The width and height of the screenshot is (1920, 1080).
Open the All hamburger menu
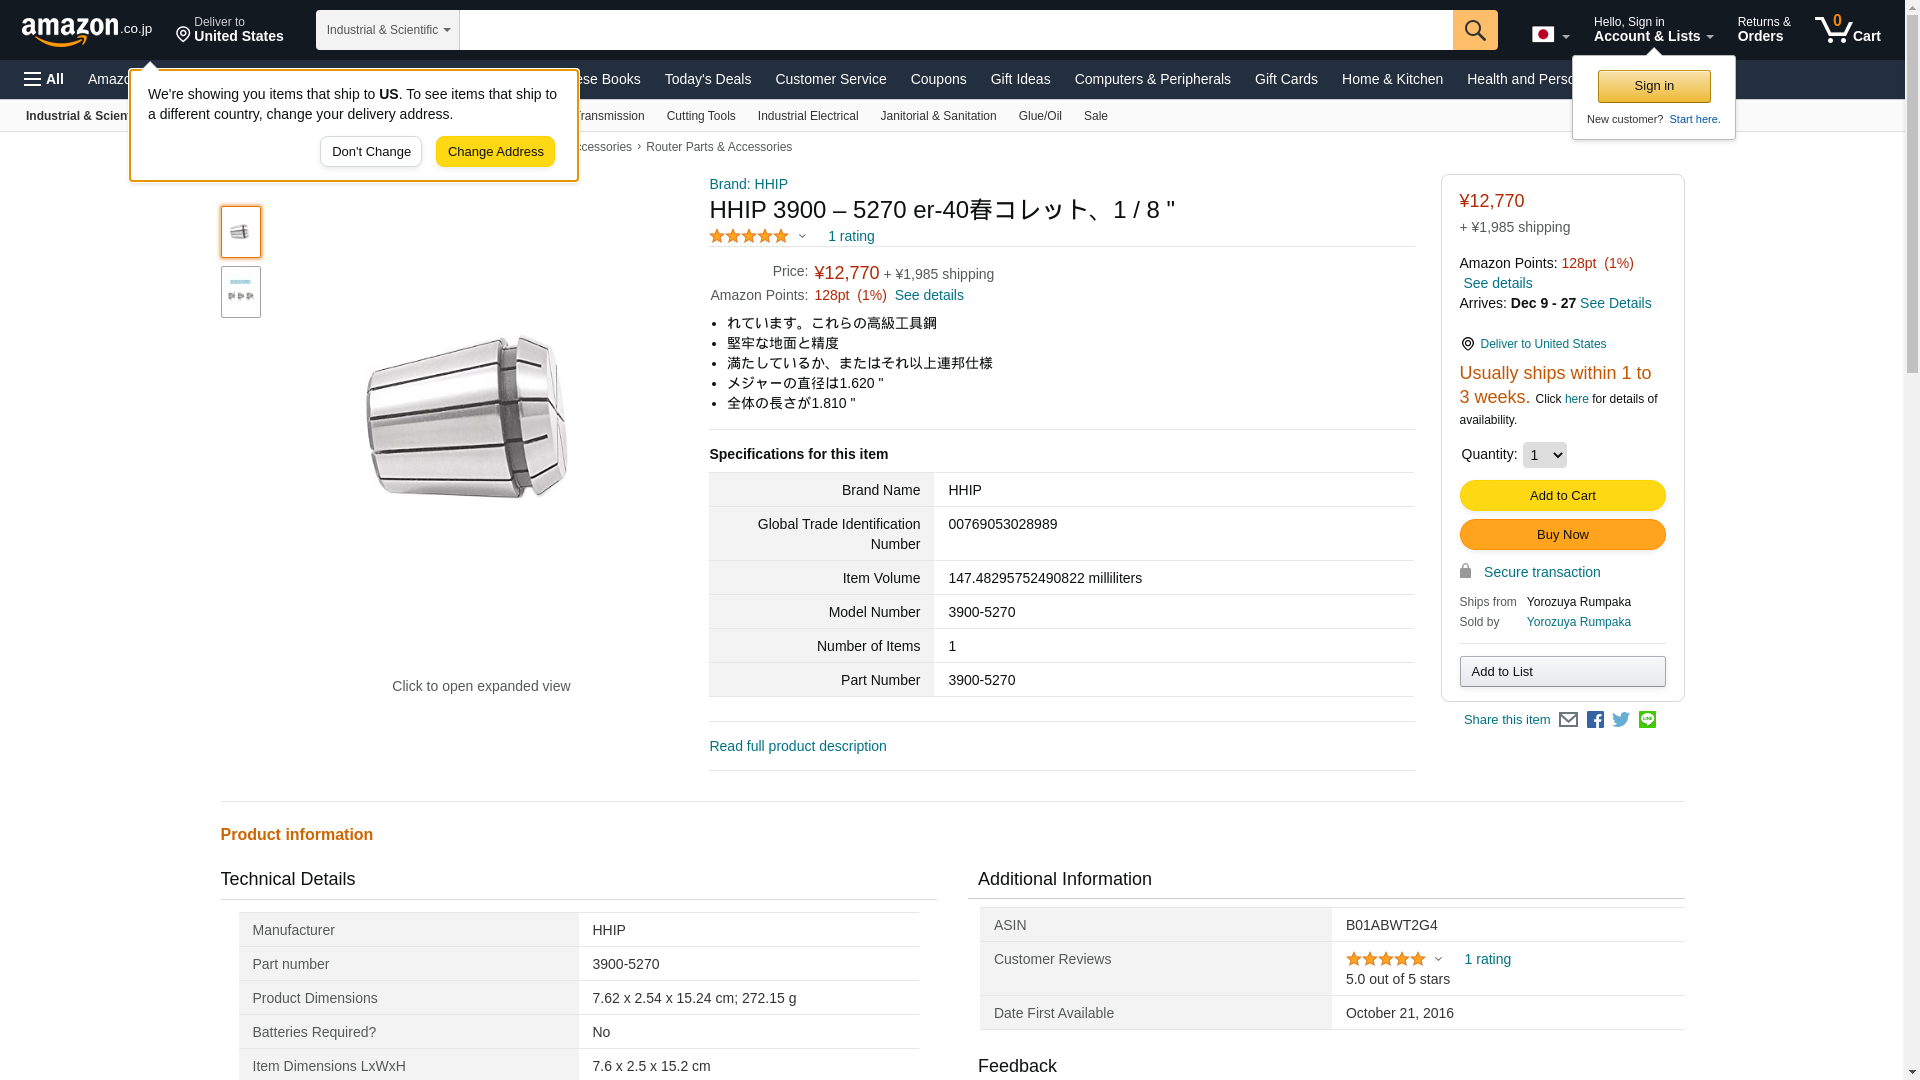(x=44, y=79)
